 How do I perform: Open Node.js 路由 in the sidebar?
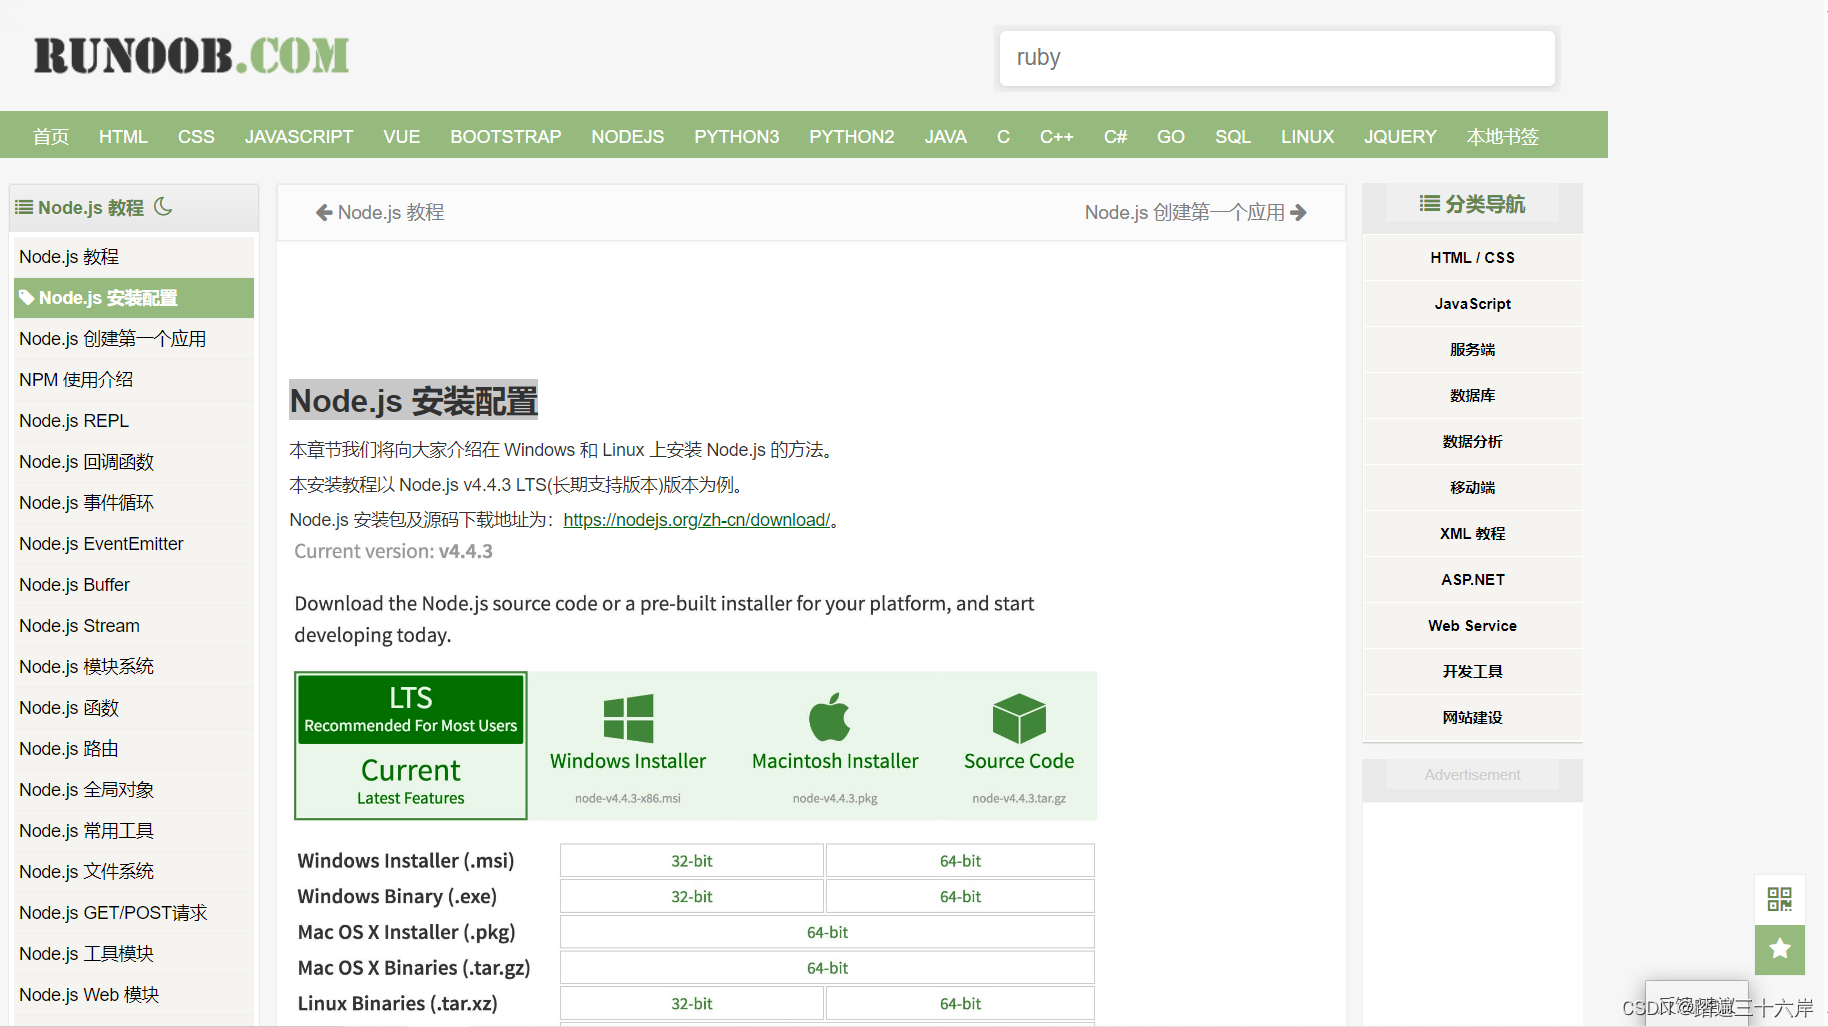pos(134,749)
